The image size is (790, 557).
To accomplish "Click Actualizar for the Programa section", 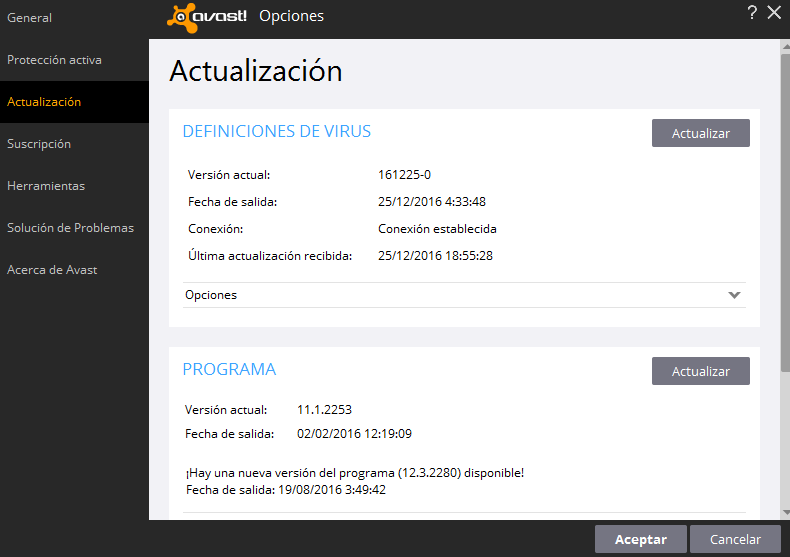I will coord(700,371).
